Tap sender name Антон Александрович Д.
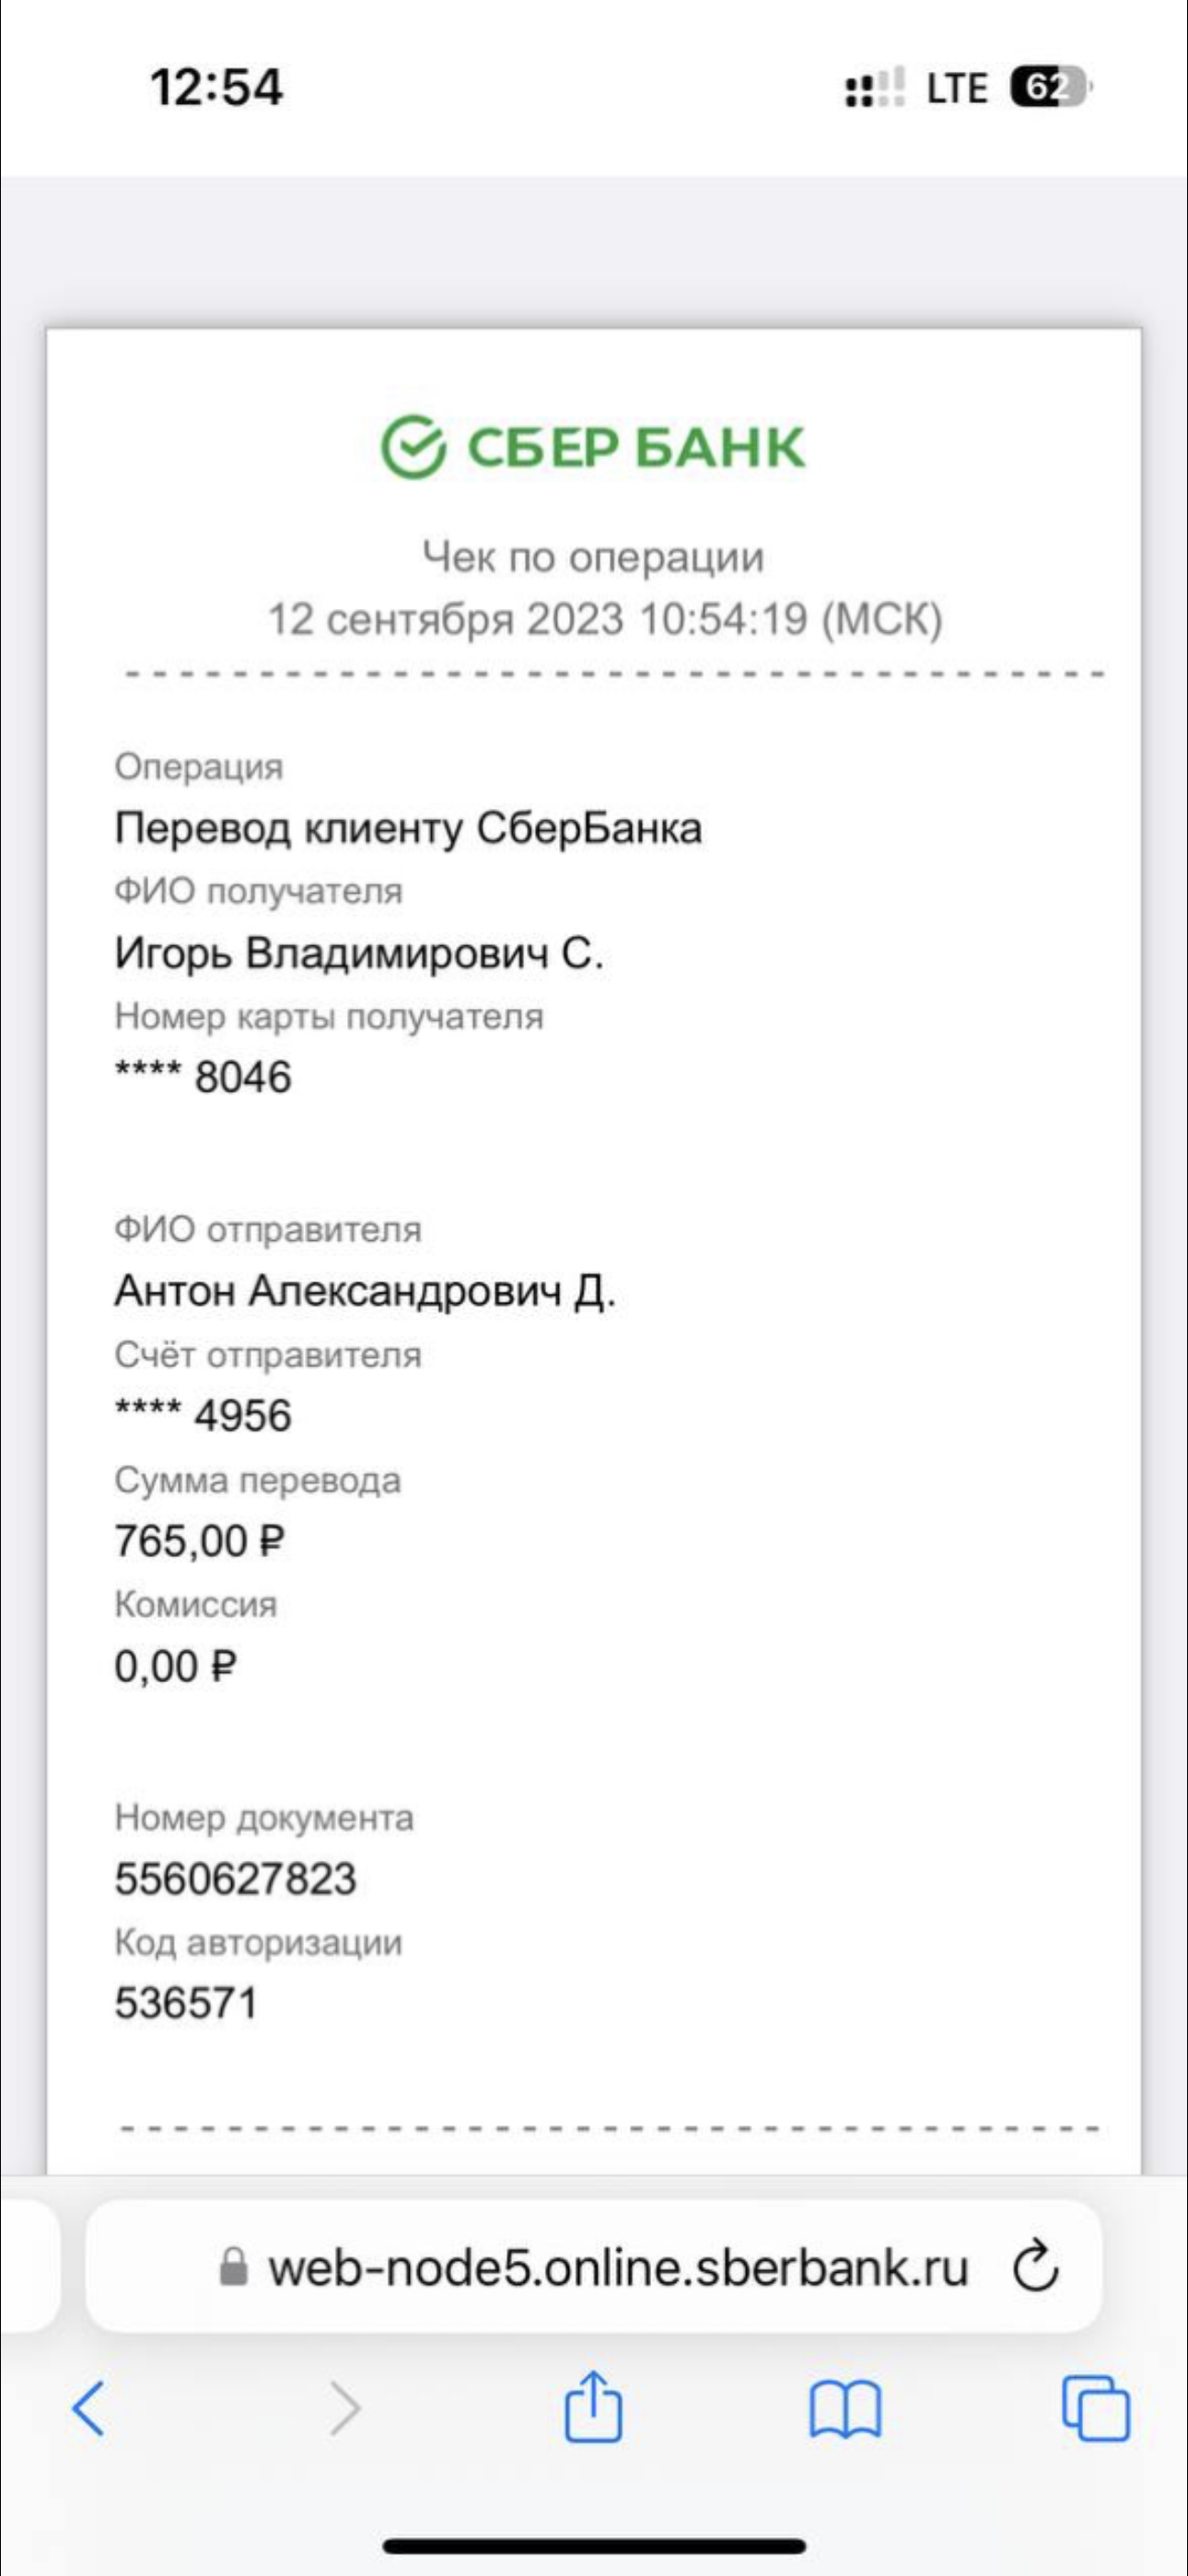The width and height of the screenshot is (1188, 2576). point(364,1291)
